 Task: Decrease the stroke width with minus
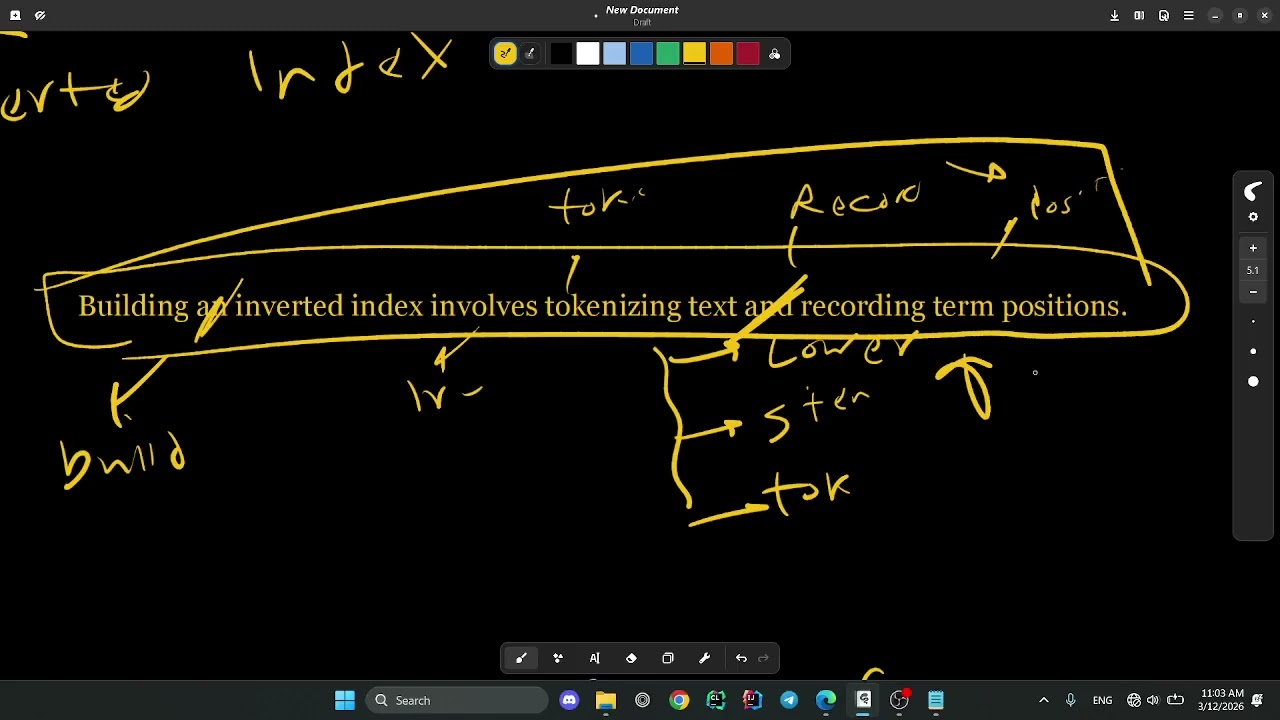point(1253,292)
